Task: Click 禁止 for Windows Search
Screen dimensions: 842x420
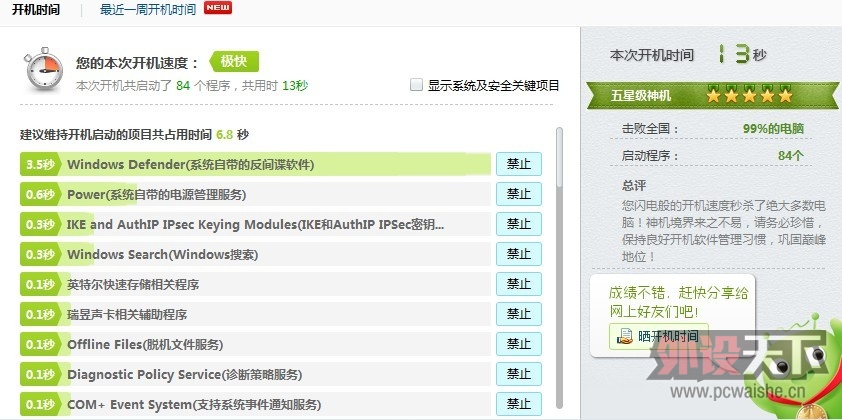Action: (519, 254)
